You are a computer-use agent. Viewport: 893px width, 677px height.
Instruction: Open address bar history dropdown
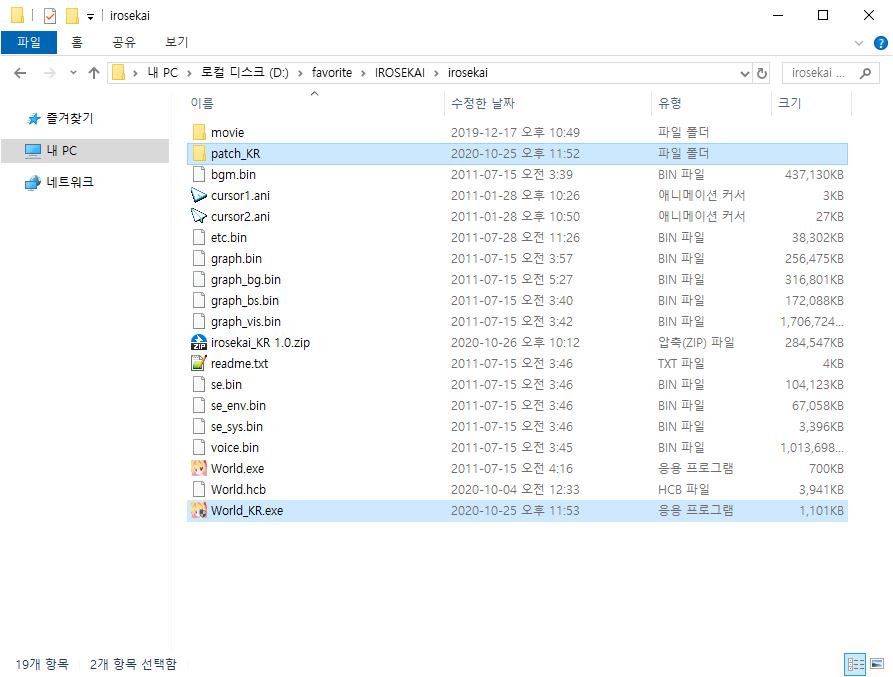[744, 73]
